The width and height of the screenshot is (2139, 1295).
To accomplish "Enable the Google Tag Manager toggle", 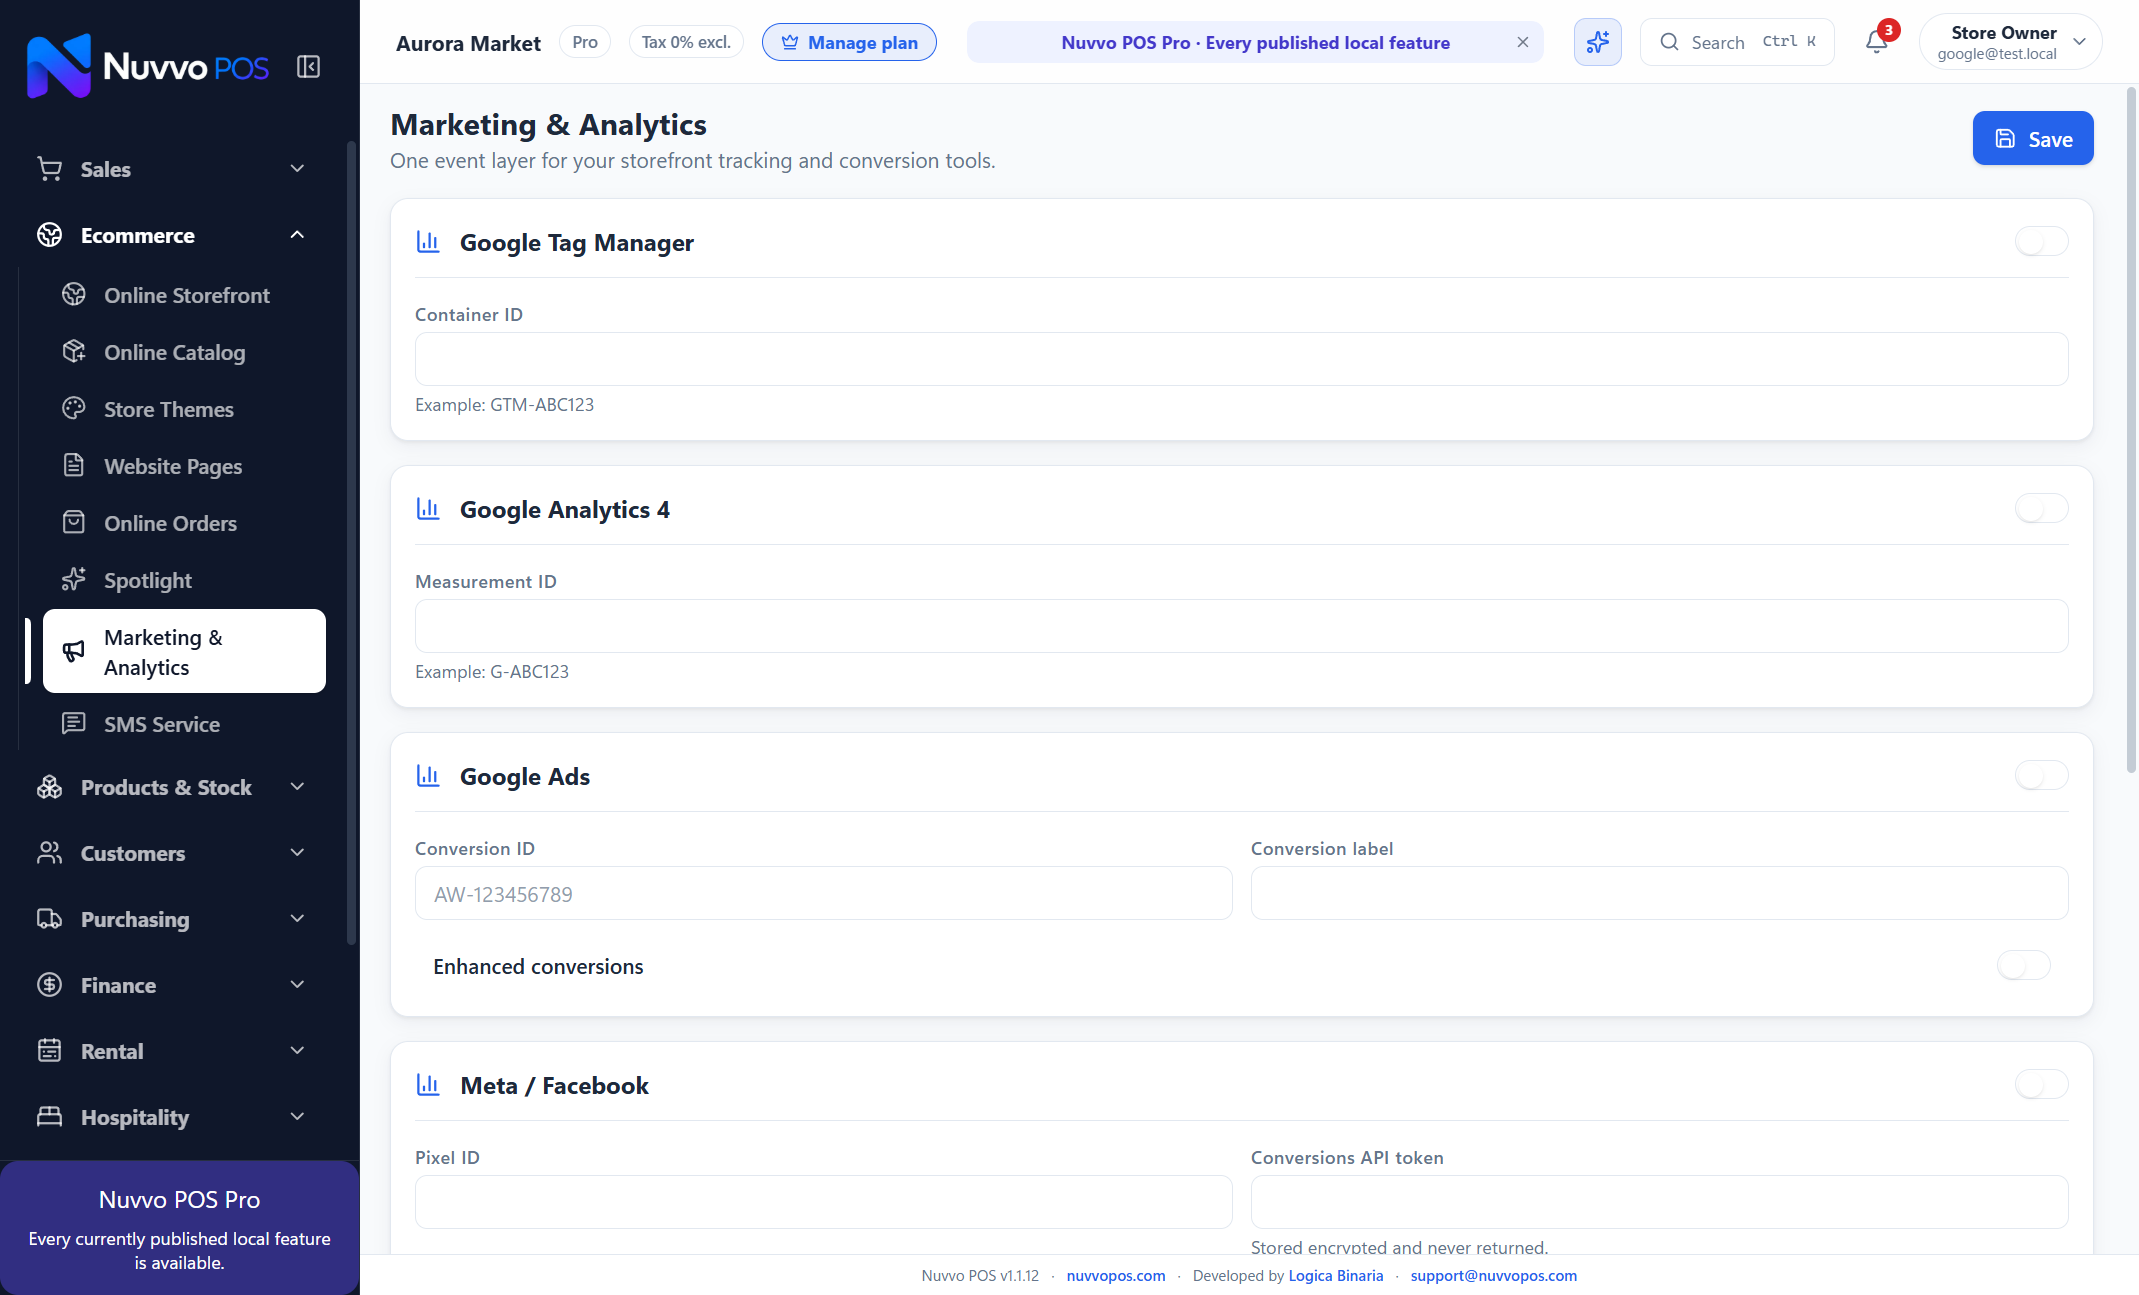I will tap(2041, 241).
